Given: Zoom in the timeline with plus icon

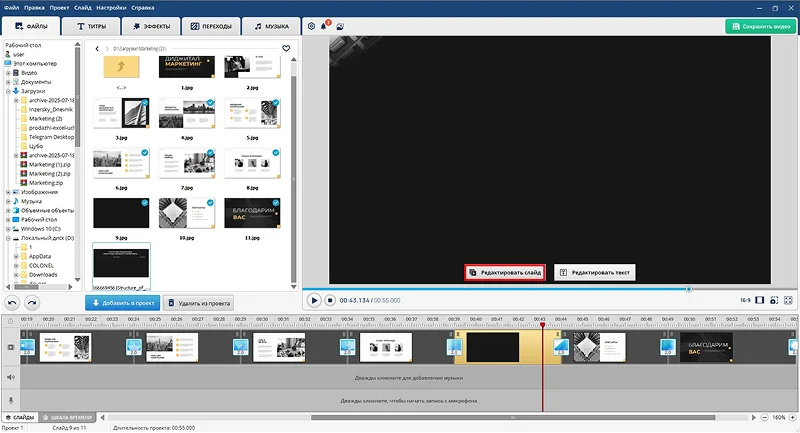Looking at the screenshot, I should pyautogui.click(x=792, y=417).
